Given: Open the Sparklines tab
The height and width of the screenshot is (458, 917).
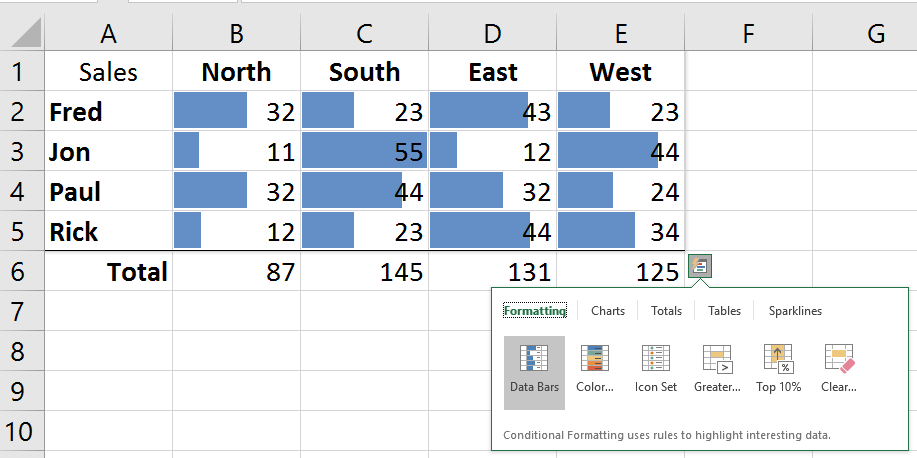Looking at the screenshot, I should point(795,311).
